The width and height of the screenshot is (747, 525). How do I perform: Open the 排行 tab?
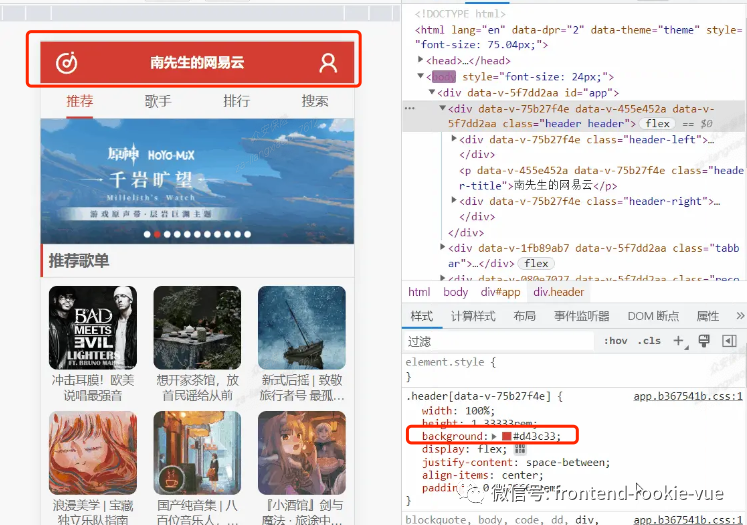click(x=236, y=101)
